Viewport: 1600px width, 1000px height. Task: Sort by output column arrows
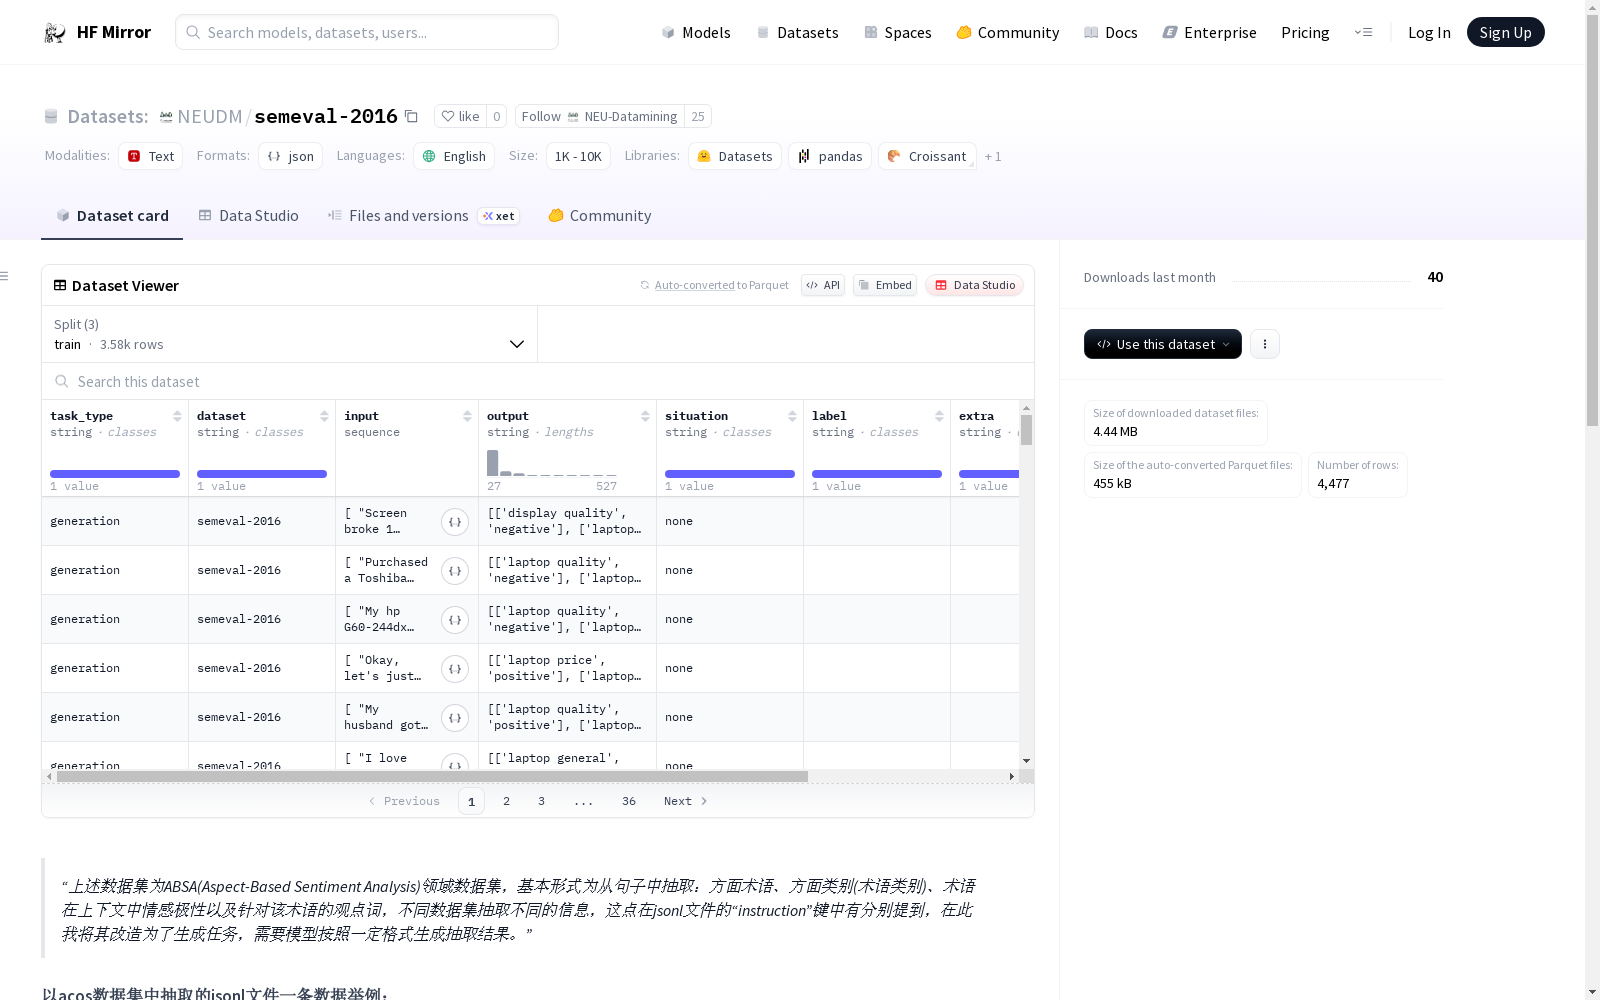point(645,416)
